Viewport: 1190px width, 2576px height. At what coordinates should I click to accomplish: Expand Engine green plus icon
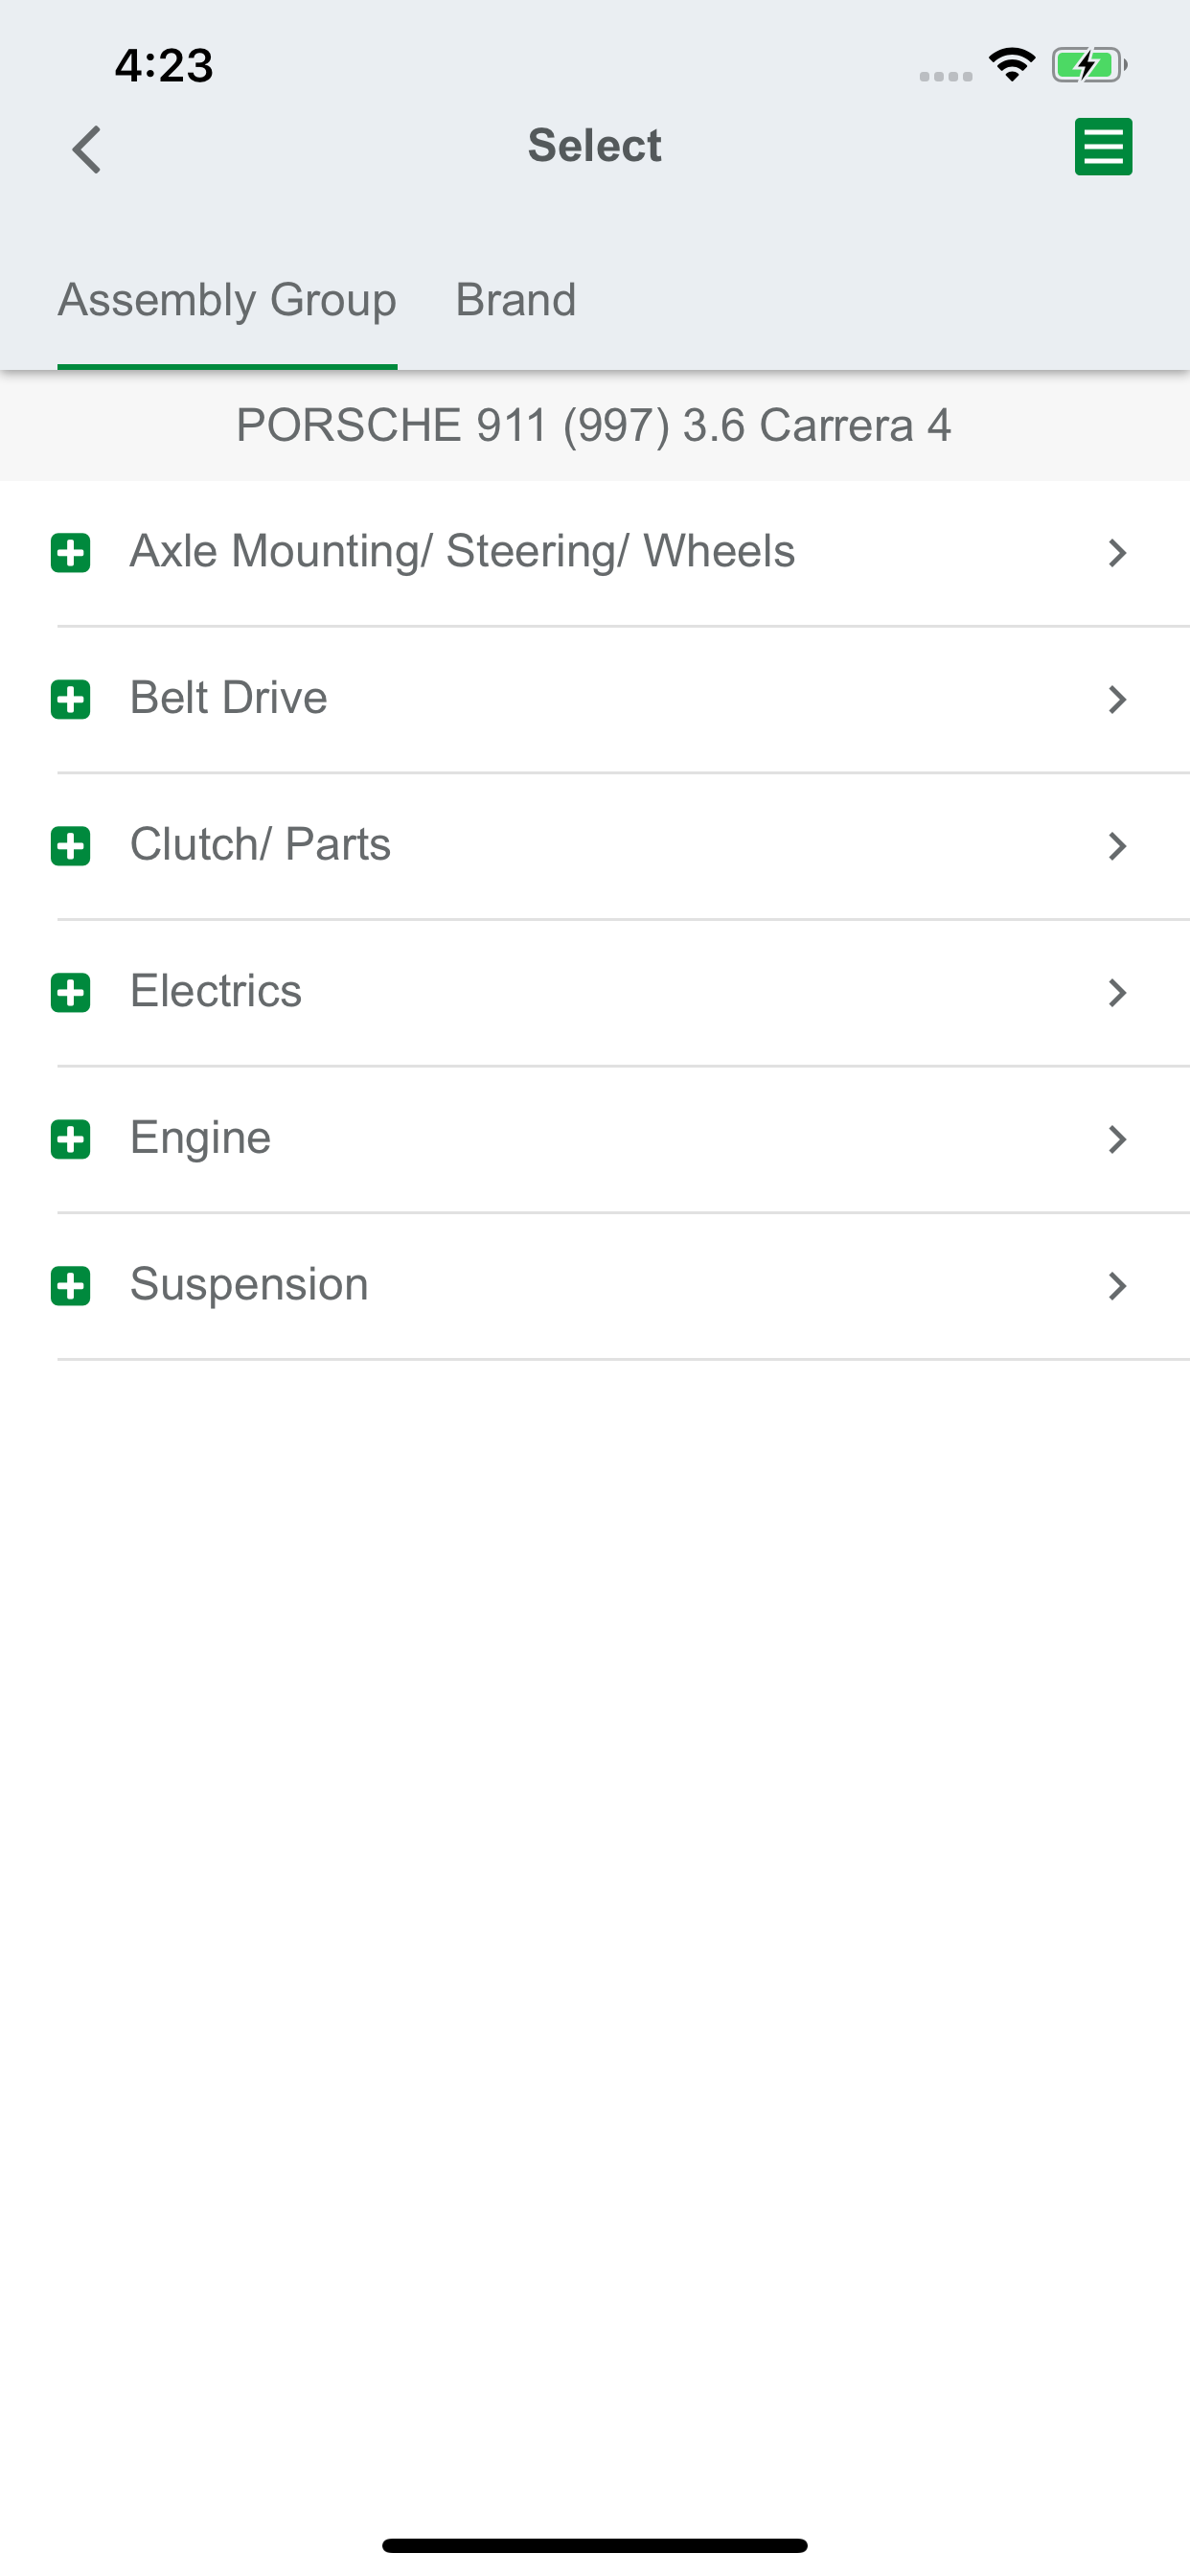pyautogui.click(x=70, y=1139)
